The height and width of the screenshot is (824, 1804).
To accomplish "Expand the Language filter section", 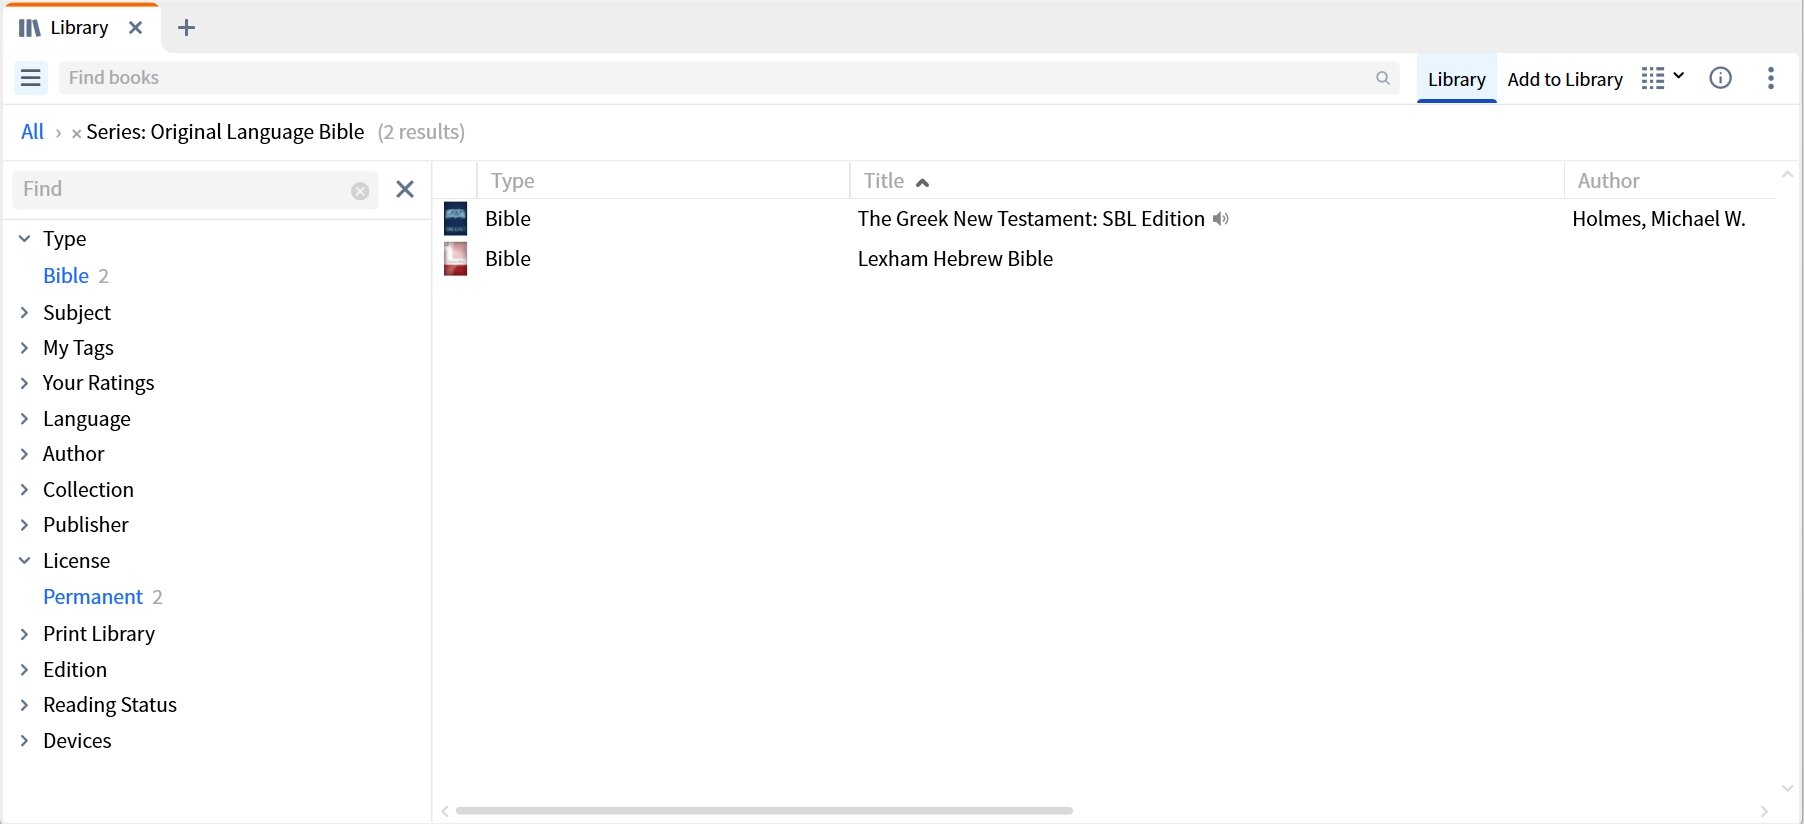I will click(25, 419).
